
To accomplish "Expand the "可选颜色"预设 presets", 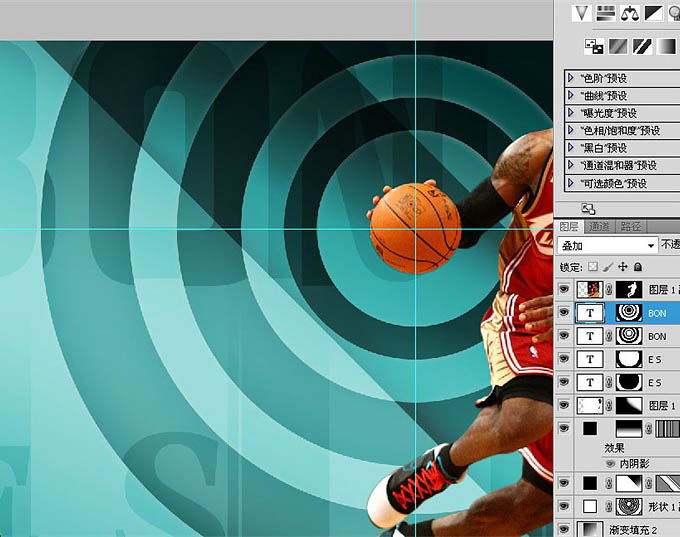I will [571, 183].
